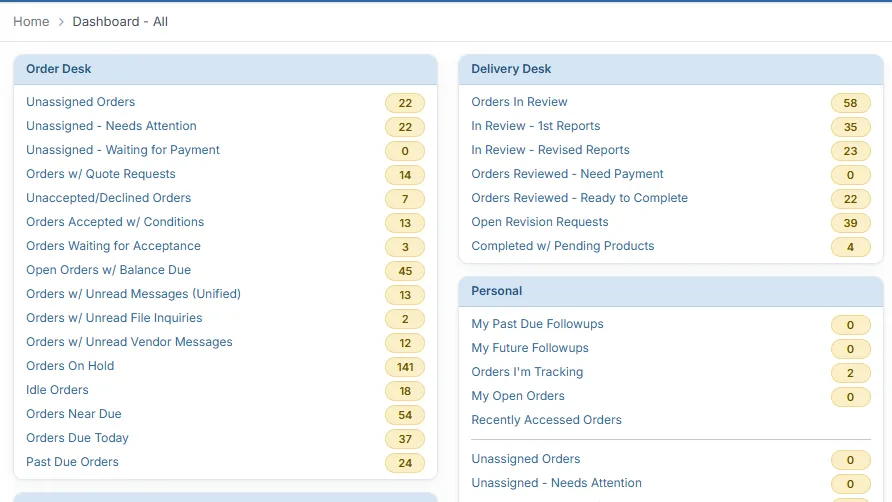Click the 4 badge for Pending Products
The image size is (892, 502).
click(850, 247)
